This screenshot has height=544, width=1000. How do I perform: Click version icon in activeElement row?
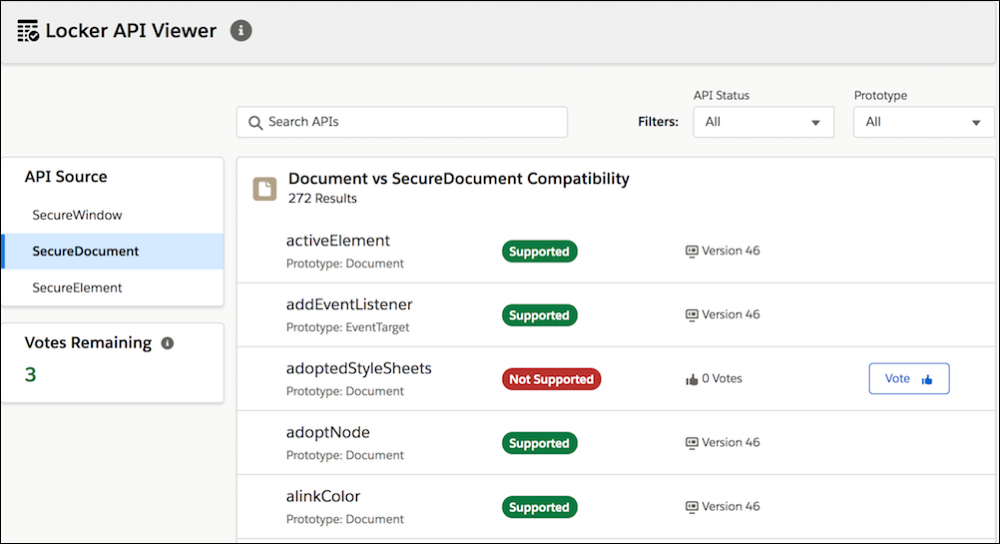691,251
